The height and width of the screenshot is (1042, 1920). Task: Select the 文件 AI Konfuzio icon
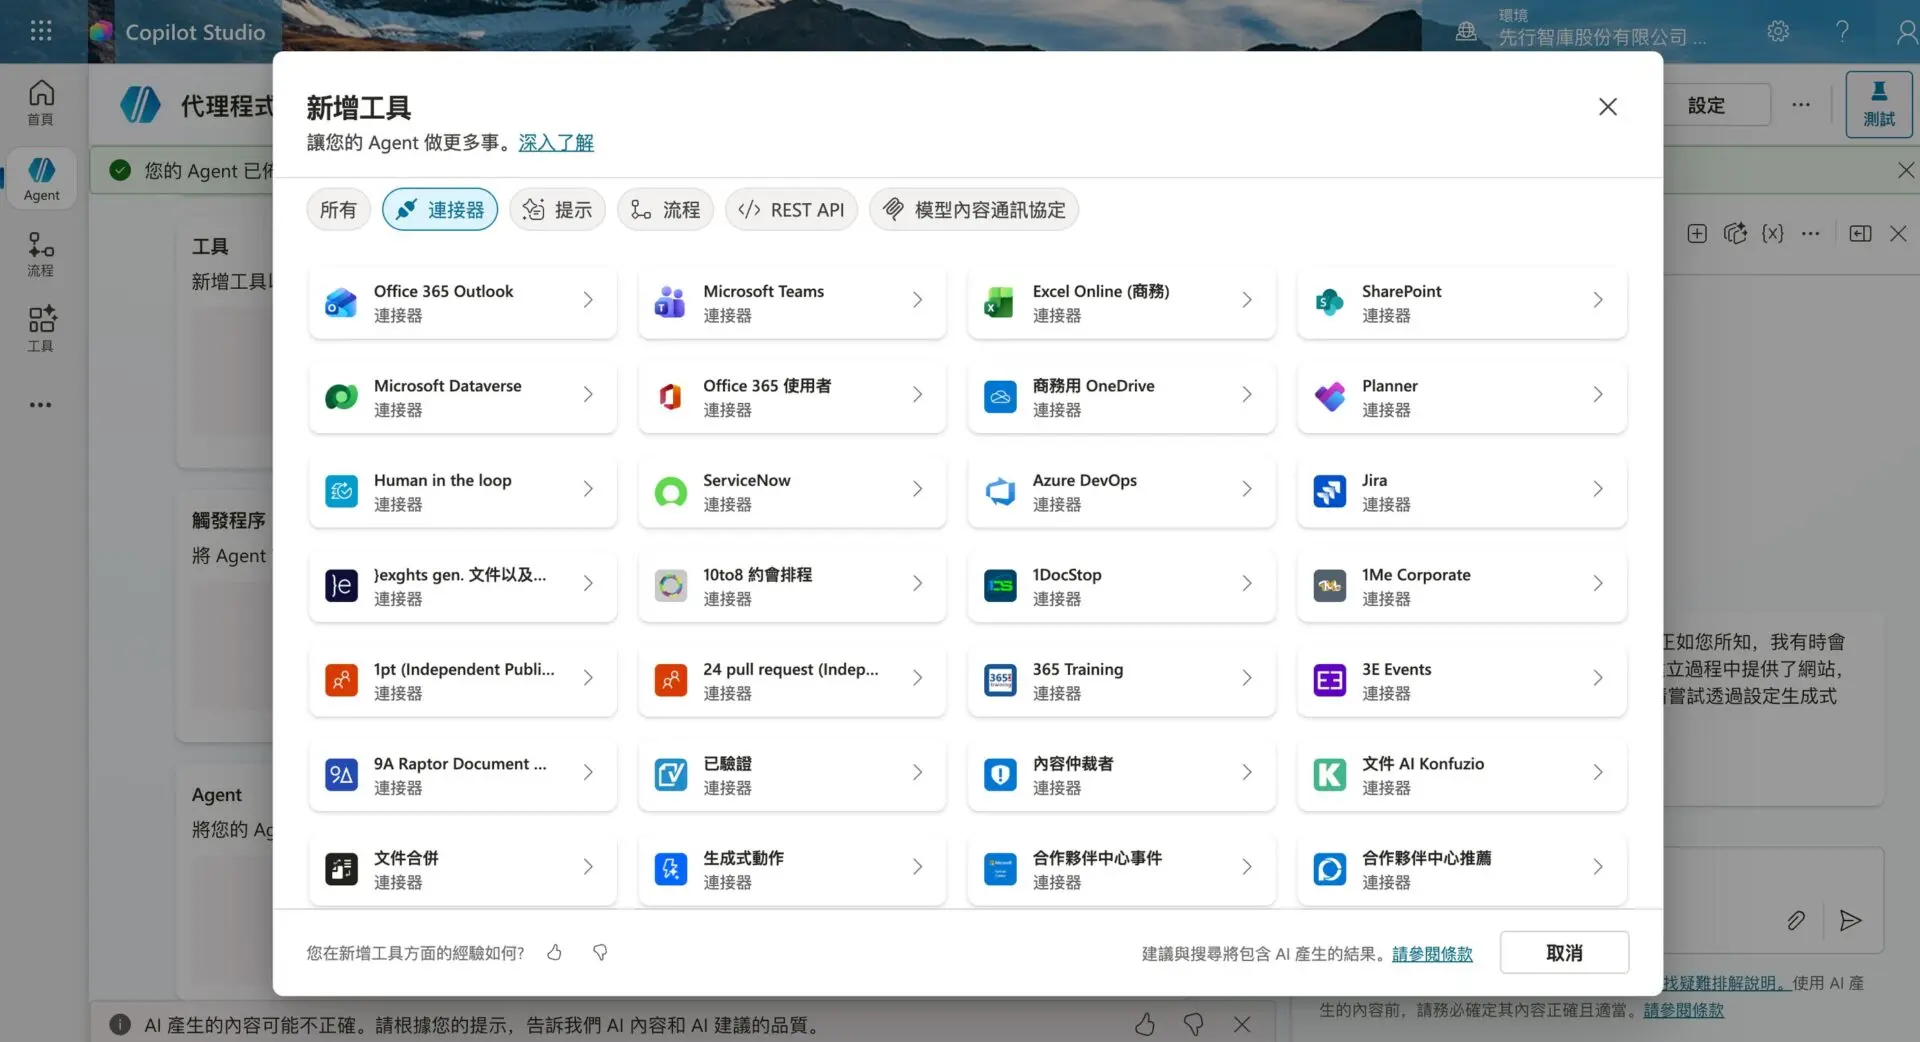point(1329,774)
